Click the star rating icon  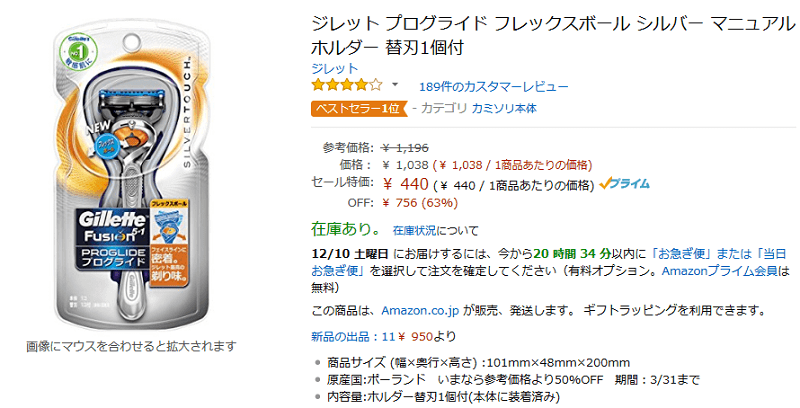coord(347,86)
